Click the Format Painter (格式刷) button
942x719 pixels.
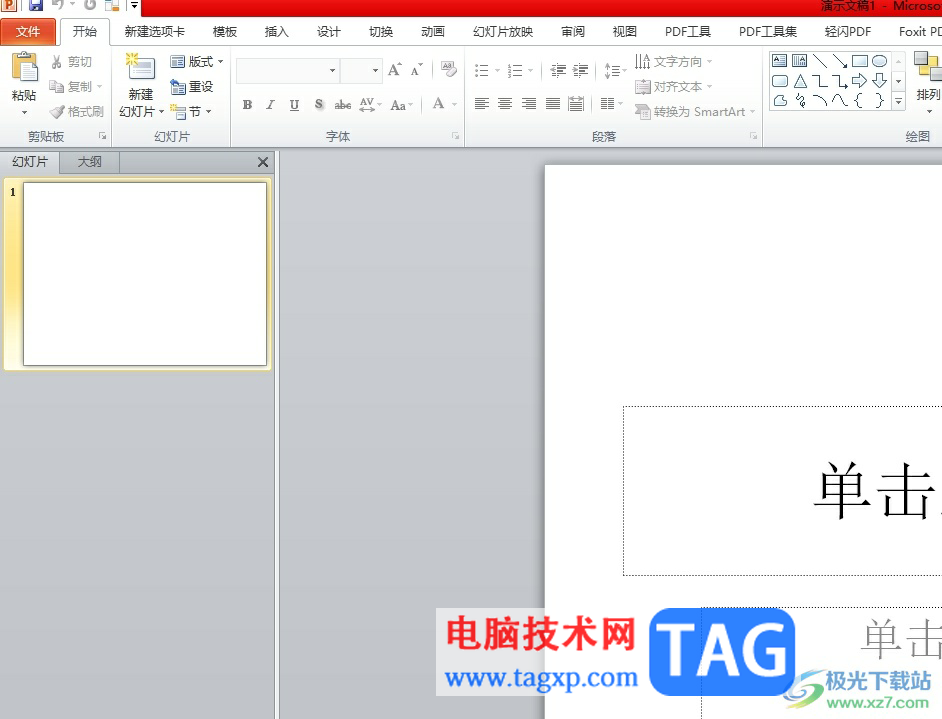77,112
